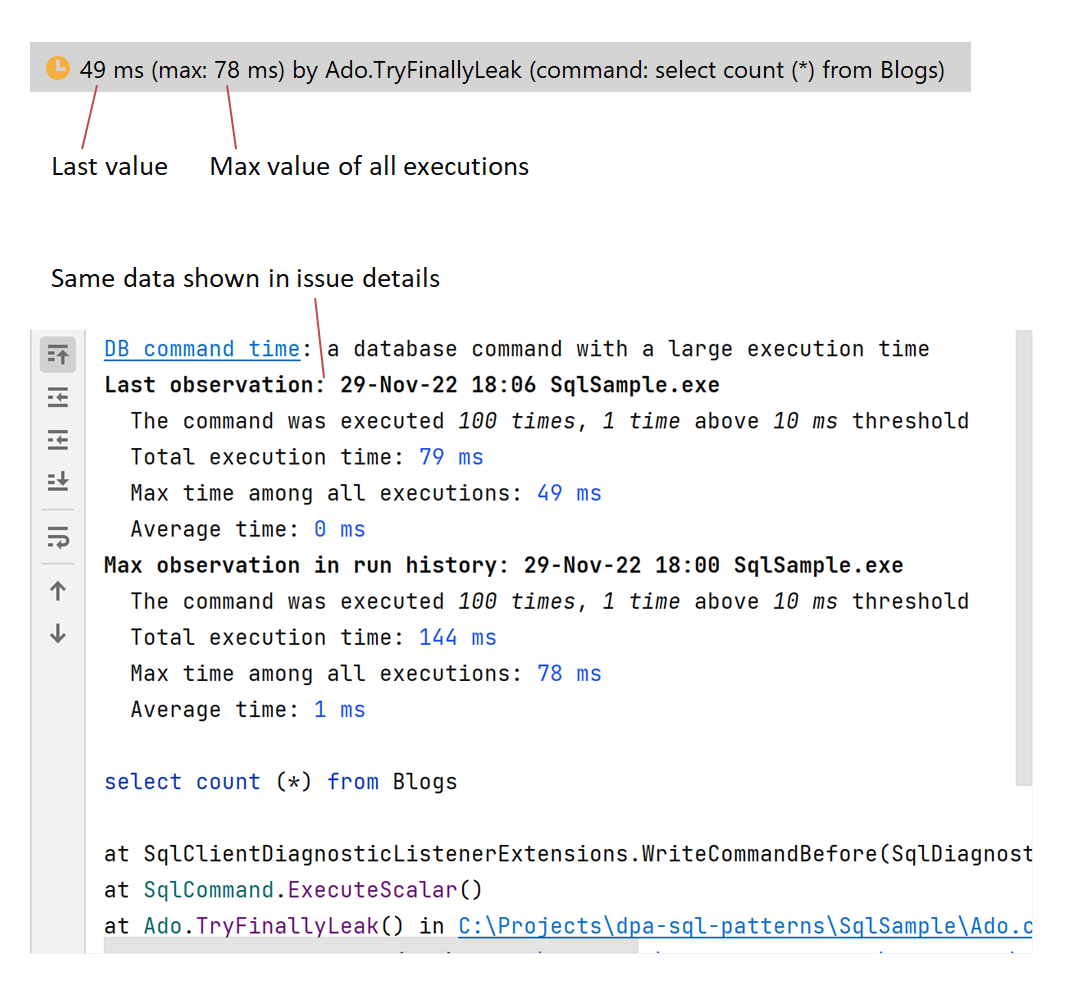The width and height of the screenshot is (1075, 994).
Task: Click the wrap-around navigation icon
Action: (x=57, y=538)
